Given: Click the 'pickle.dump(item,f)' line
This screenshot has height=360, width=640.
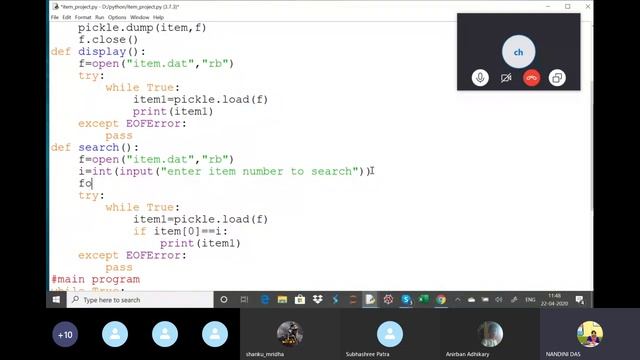Looking at the screenshot, I should (142, 28).
